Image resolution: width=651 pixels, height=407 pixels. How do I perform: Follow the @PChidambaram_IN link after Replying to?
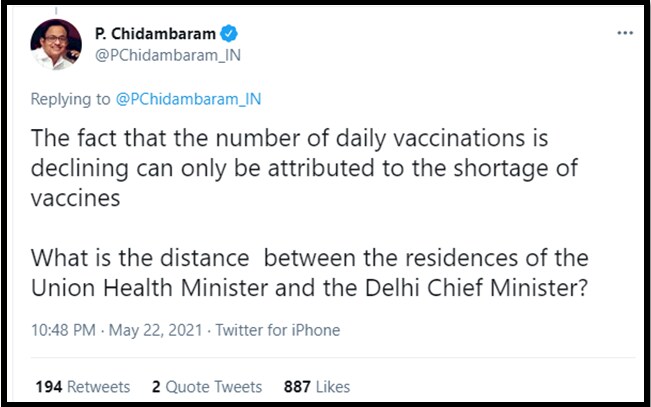click(x=189, y=98)
